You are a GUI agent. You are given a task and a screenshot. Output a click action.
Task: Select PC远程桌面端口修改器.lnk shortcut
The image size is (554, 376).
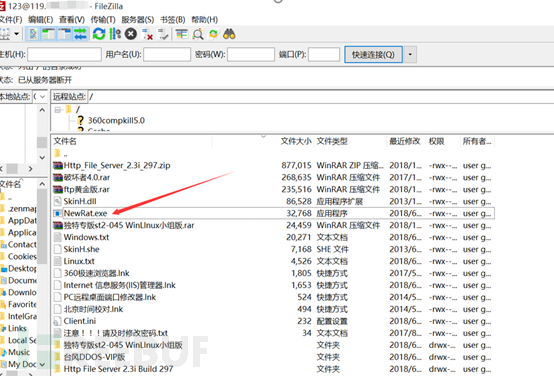coord(110,297)
